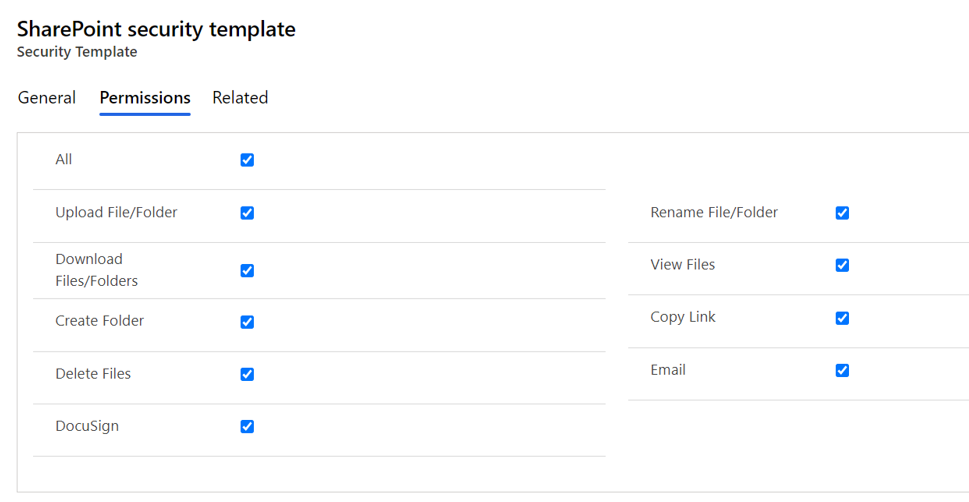Viewport: 969px width, 502px height.
Task: Click the Rename File/Folder label
Action: (714, 212)
